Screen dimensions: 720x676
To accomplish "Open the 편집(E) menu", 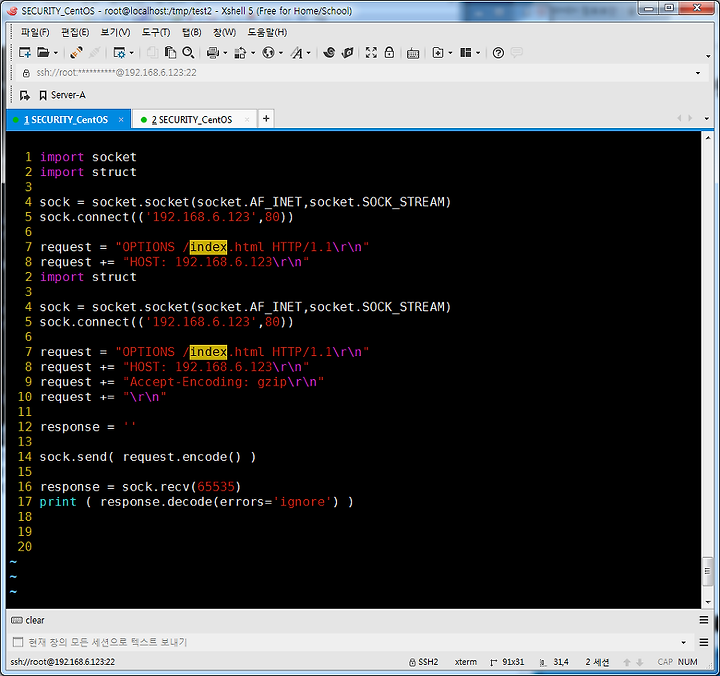I will point(75,32).
